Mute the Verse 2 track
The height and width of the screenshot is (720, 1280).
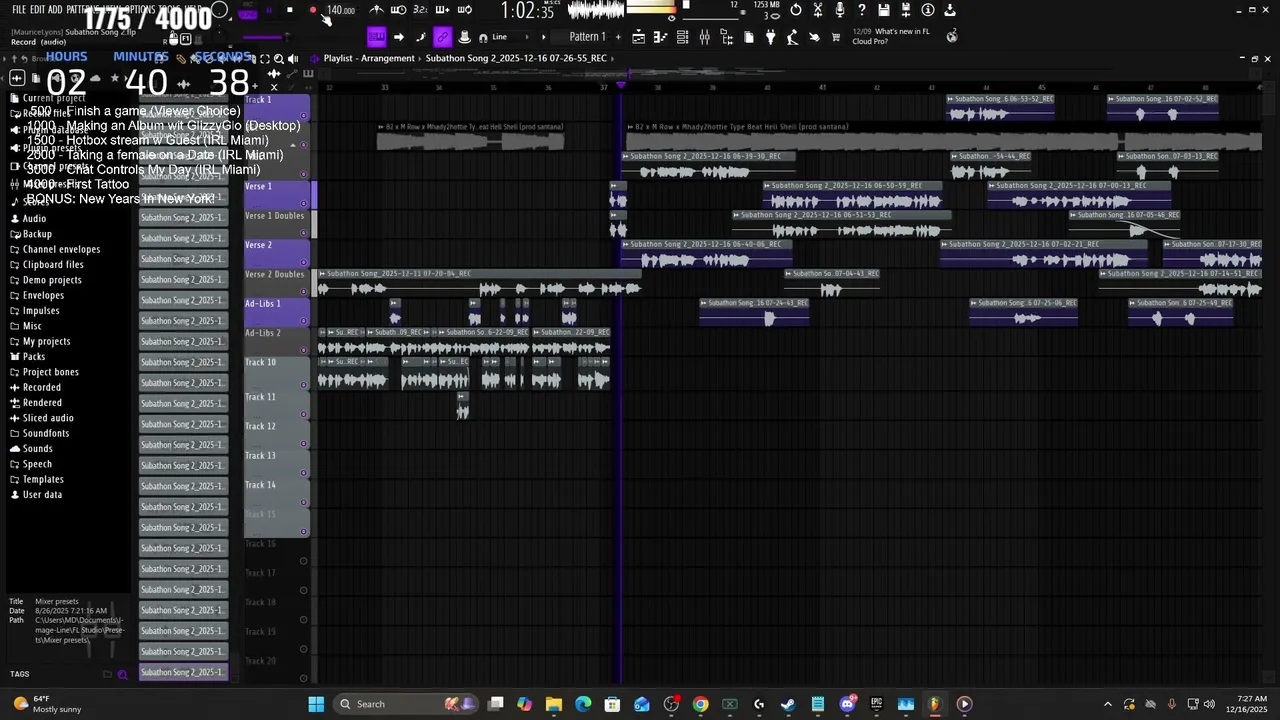click(x=304, y=261)
